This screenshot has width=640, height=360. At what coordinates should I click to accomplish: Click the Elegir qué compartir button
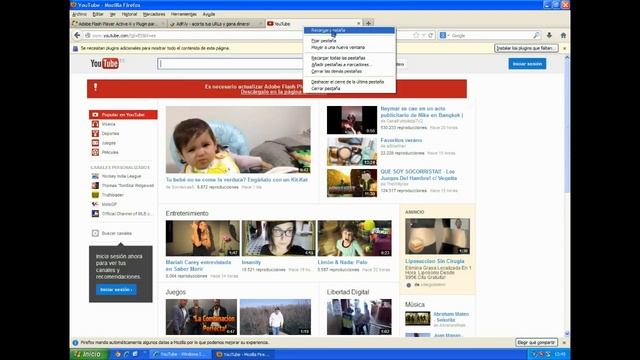(x=536, y=342)
